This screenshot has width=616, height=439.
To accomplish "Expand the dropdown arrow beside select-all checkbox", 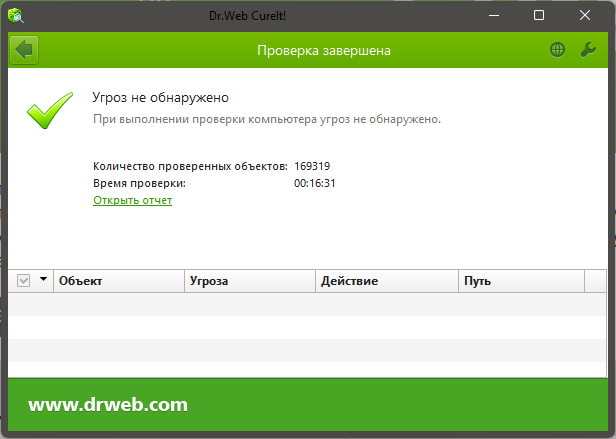I will click(43, 281).
